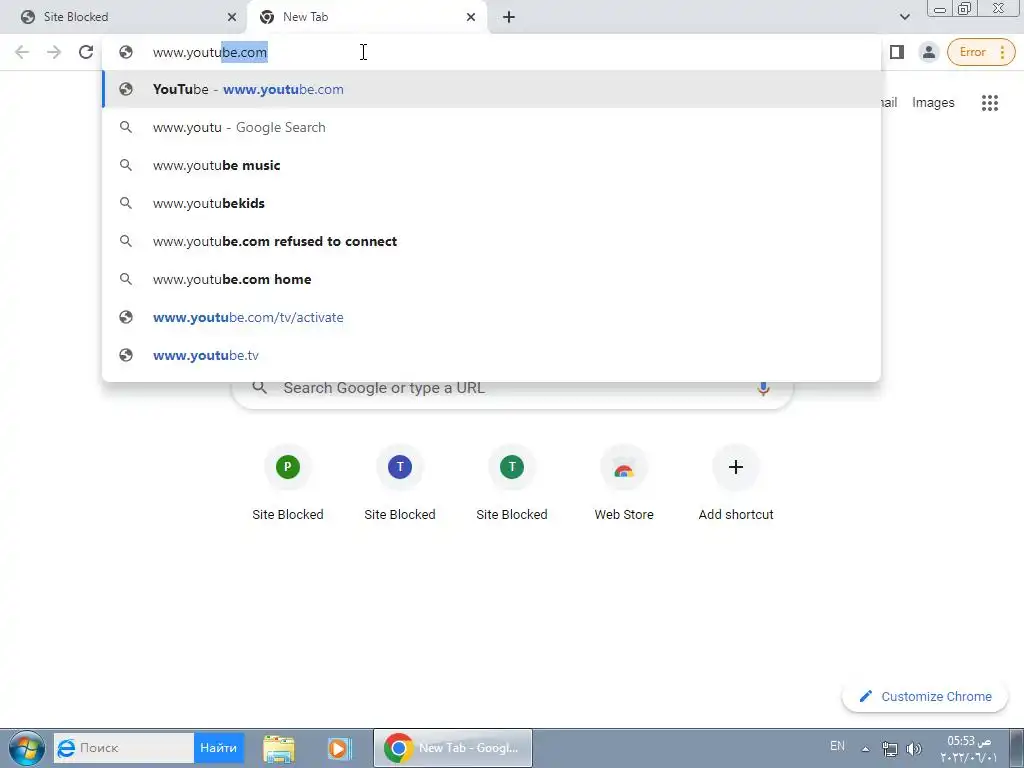Open Chrome three-dot menu
This screenshot has width=1024, height=768.
pos(1002,52)
